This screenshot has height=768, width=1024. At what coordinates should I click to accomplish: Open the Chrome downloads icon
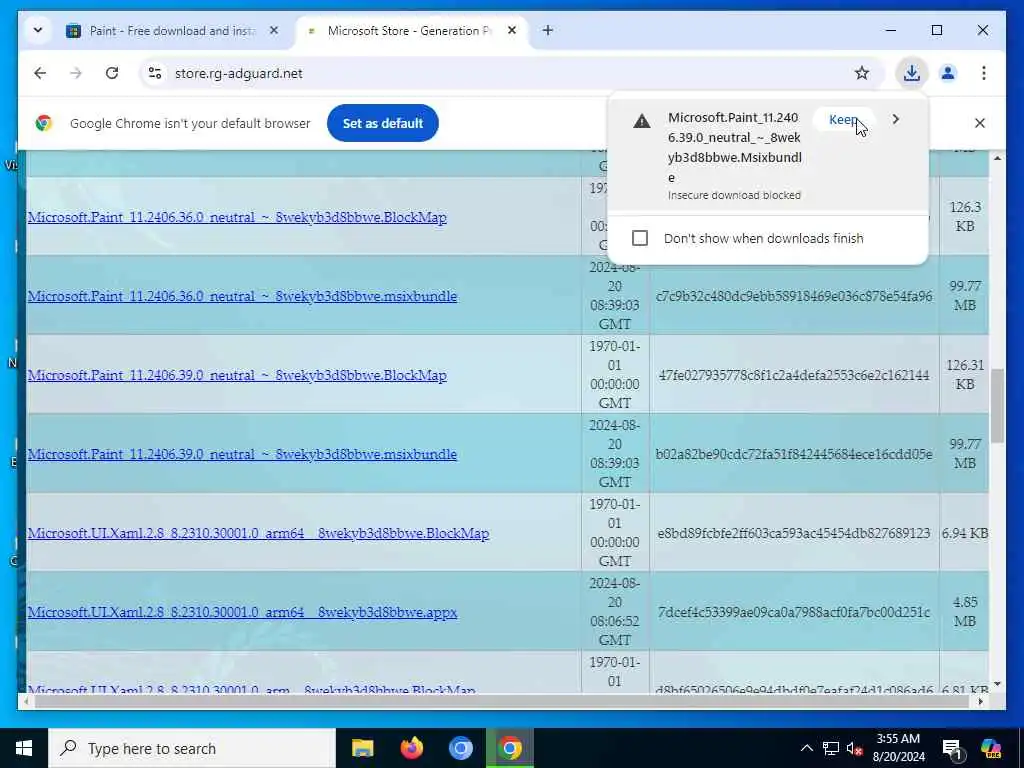[x=912, y=73]
